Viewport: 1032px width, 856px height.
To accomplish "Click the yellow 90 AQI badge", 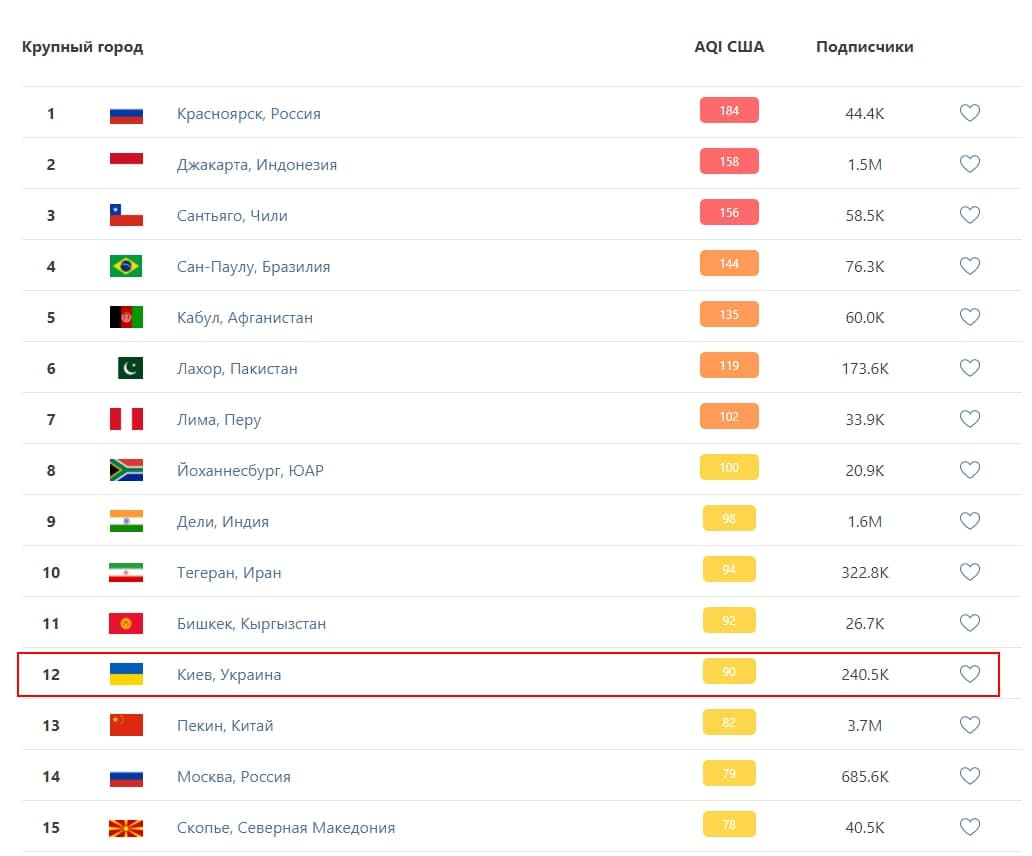I will point(729,671).
